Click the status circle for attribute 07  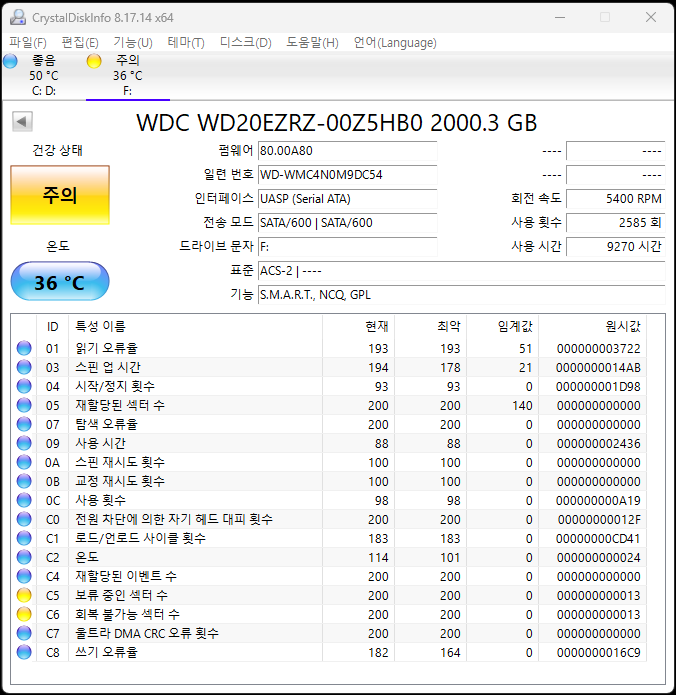24,424
